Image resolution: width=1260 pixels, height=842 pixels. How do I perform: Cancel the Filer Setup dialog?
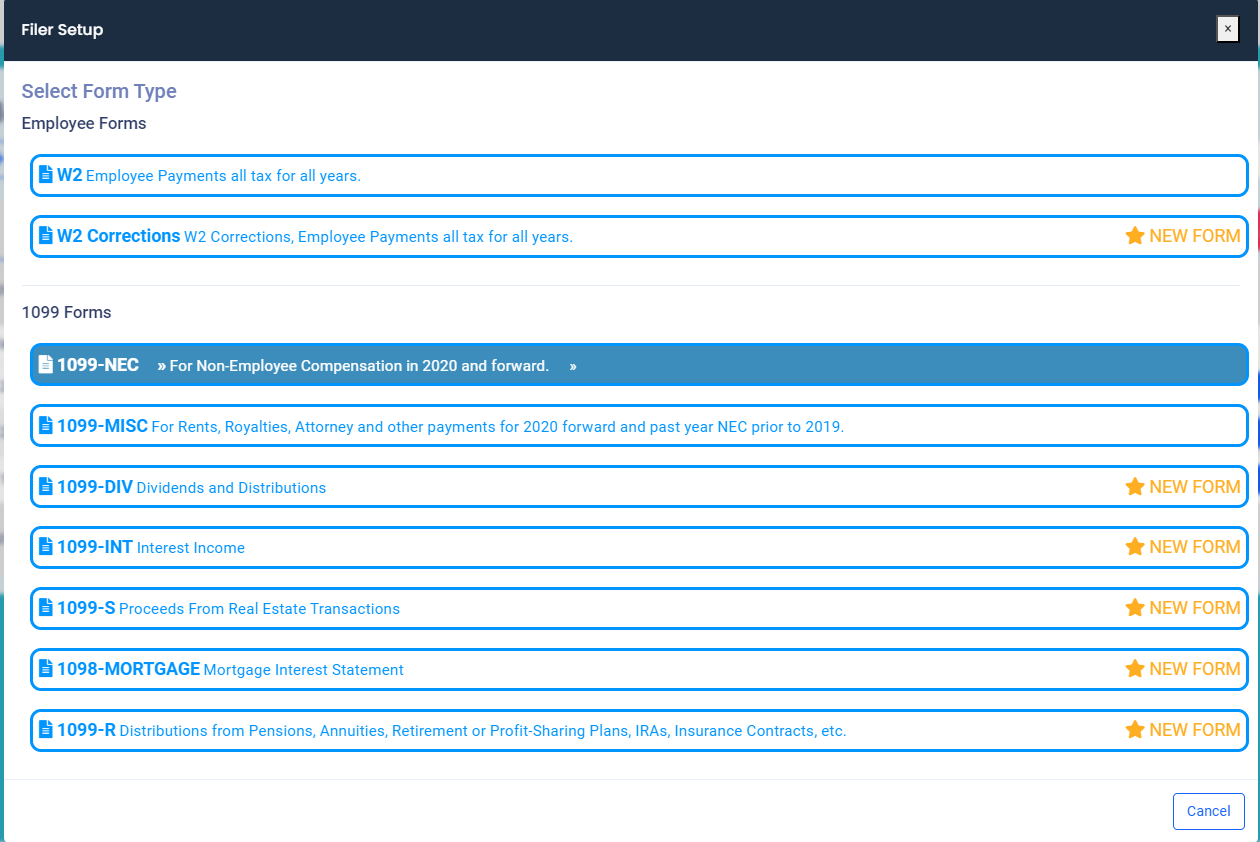click(1209, 811)
